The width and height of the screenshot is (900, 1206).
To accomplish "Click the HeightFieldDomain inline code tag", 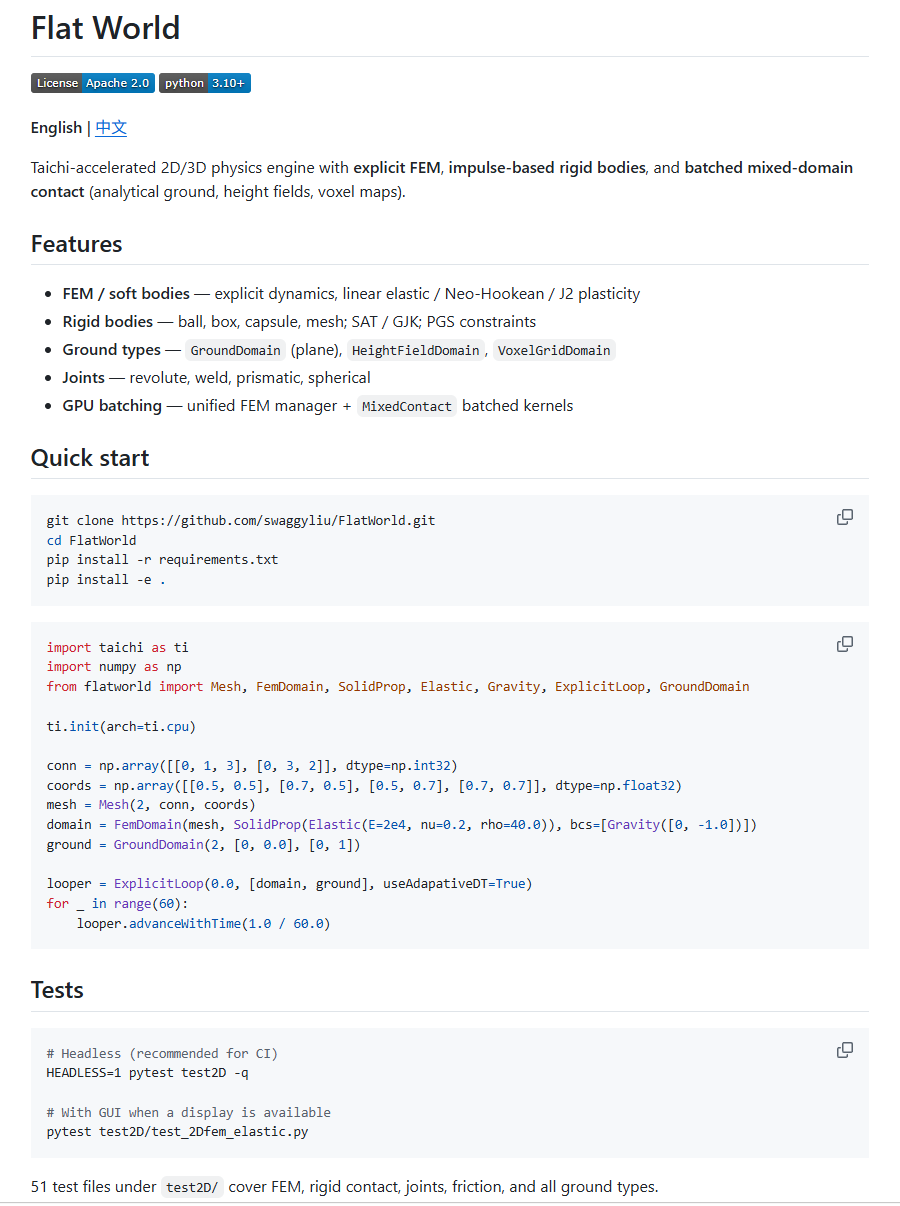I will click(416, 350).
